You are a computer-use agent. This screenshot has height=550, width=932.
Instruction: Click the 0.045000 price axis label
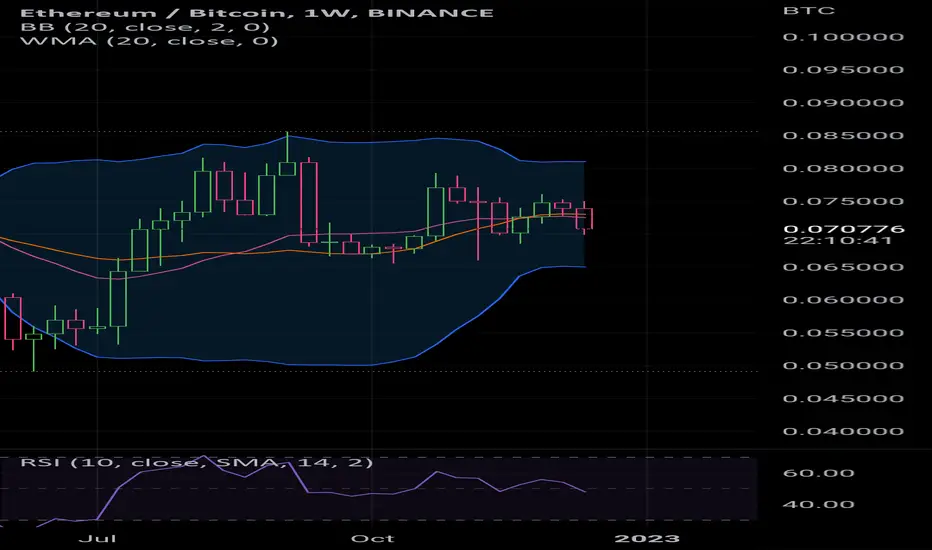[x=843, y=398]
